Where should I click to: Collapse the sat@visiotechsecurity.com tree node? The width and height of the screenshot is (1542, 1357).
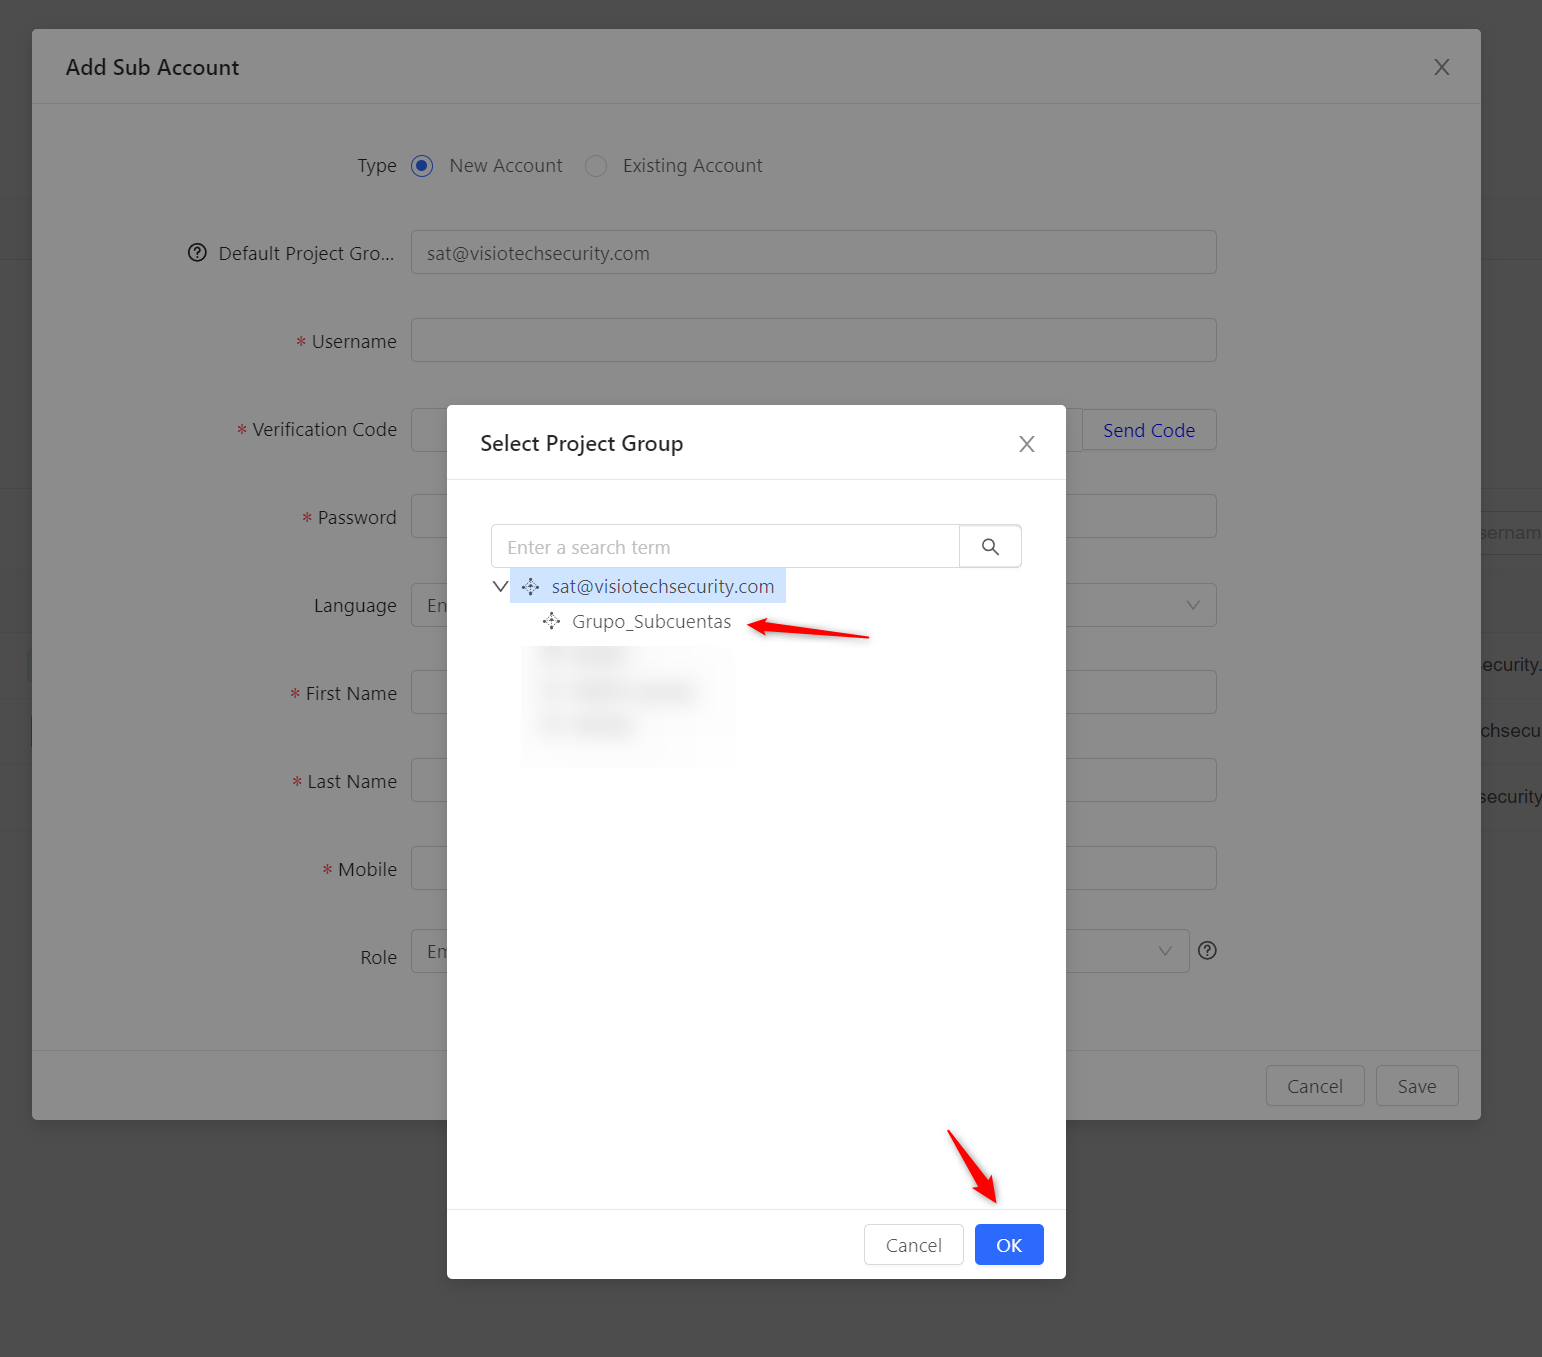point(500,587)
